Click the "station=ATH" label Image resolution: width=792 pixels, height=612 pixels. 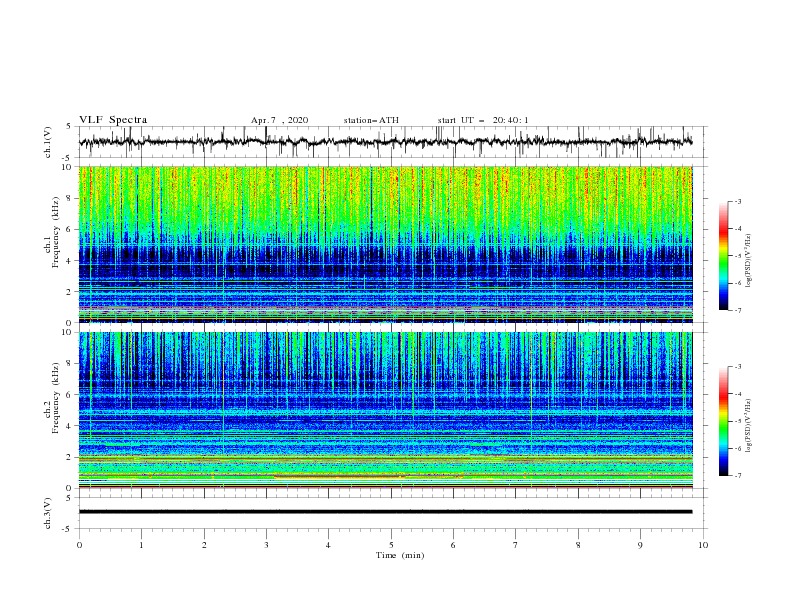coord(371,120)
